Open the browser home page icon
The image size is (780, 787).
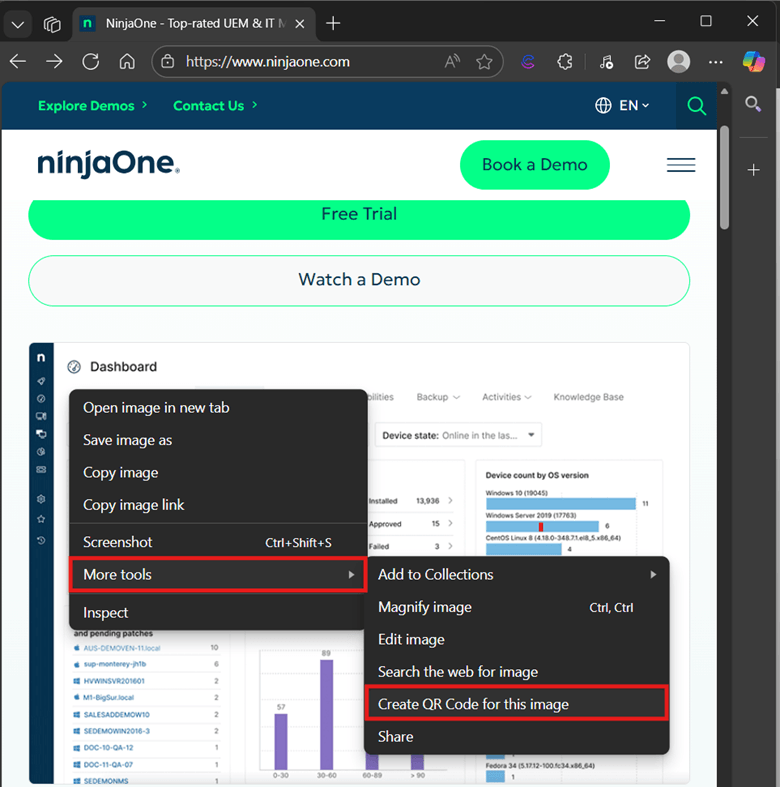tap(127, 62)
